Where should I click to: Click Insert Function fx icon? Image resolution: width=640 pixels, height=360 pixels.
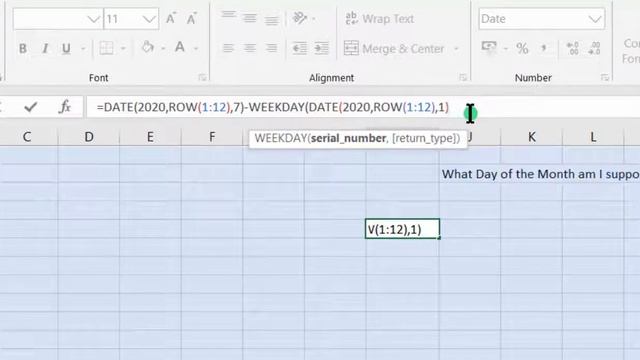coord(64,107)
